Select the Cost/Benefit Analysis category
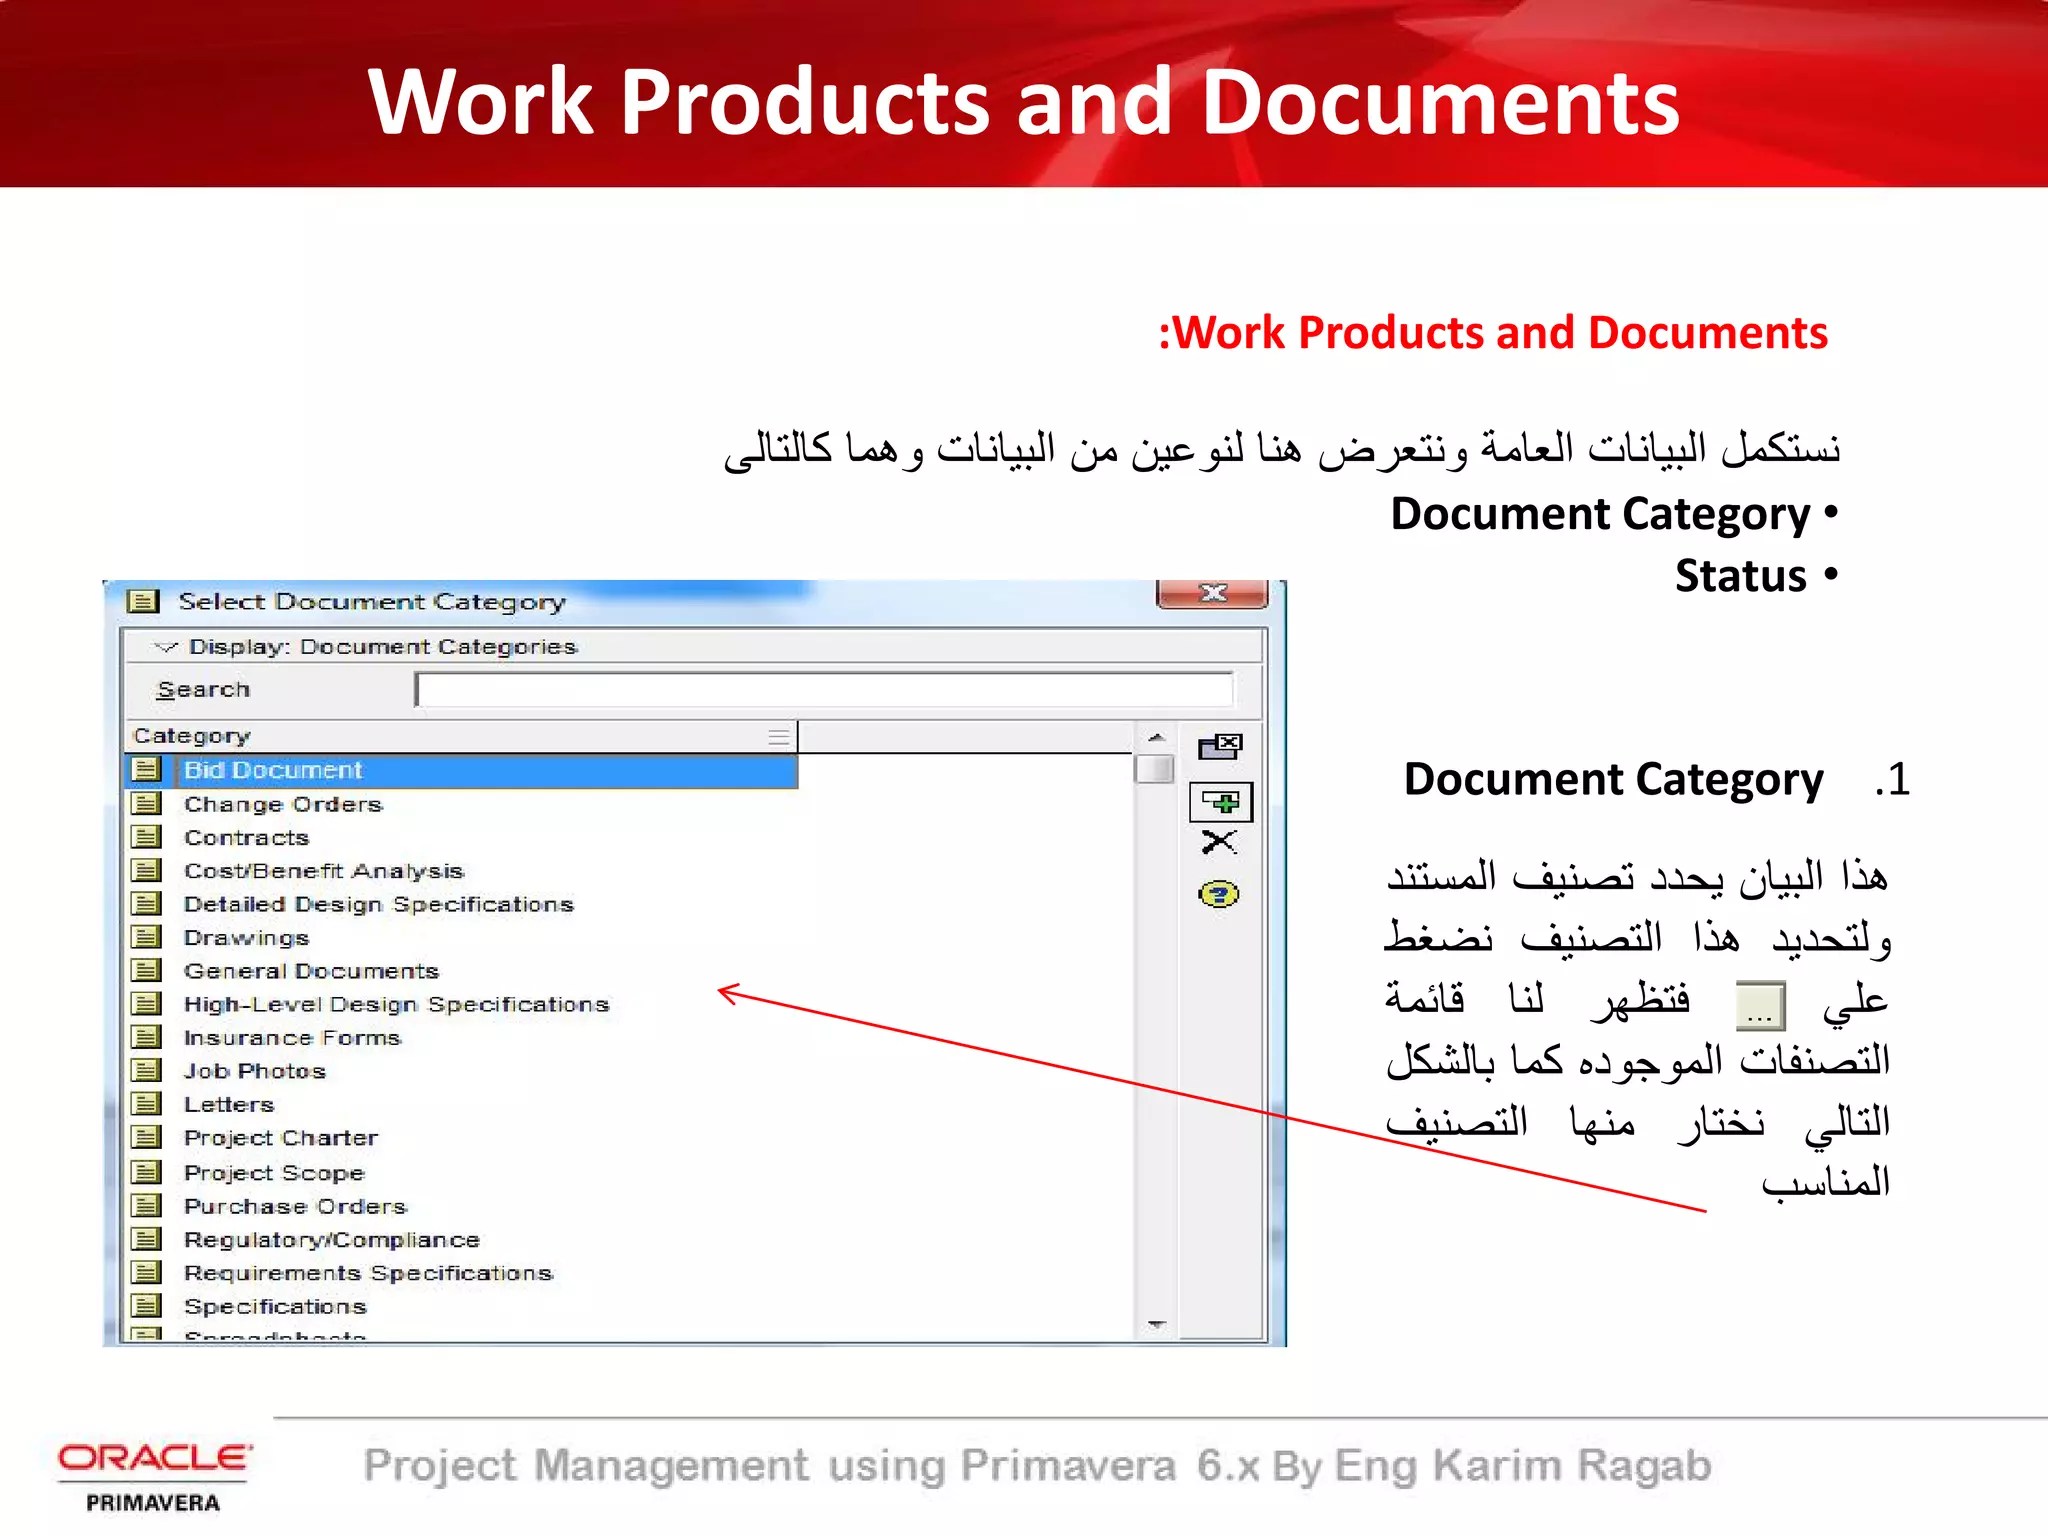2048x1536 pixels. tap(324, 871)
